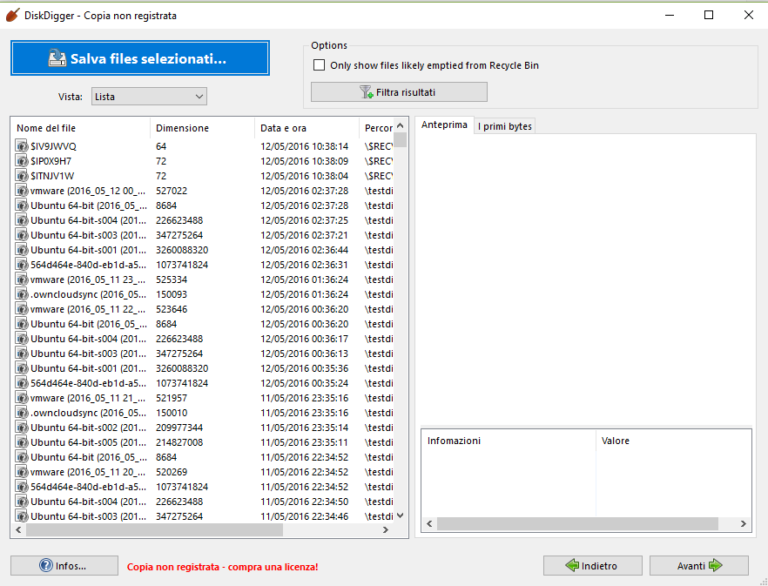Enable Only show files emptied from Recycle Bin
768x586 pixels.
(319, 65)
